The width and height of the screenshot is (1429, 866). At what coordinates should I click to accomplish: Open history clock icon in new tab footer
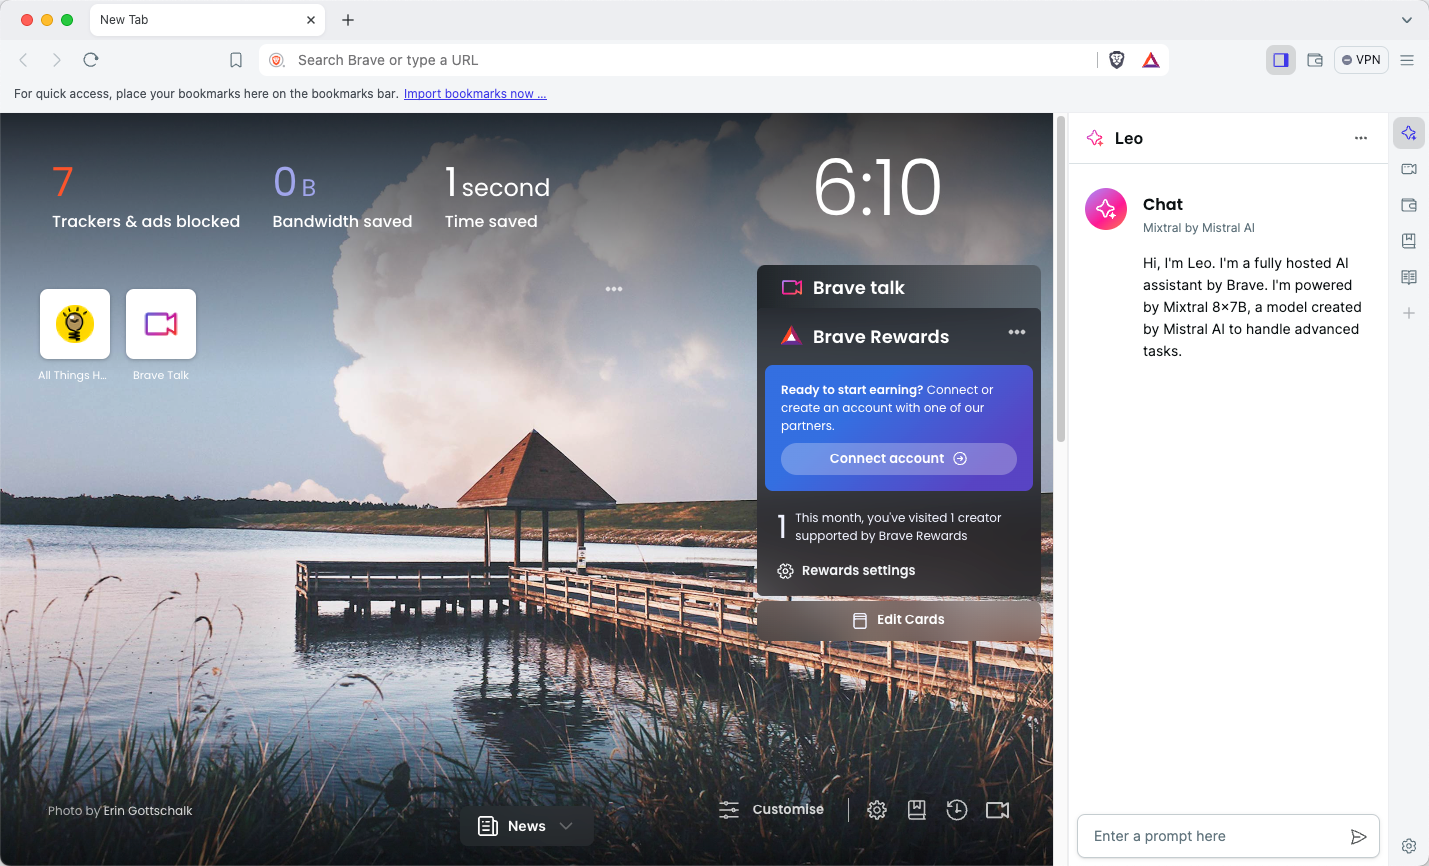(x=957, y=810)
